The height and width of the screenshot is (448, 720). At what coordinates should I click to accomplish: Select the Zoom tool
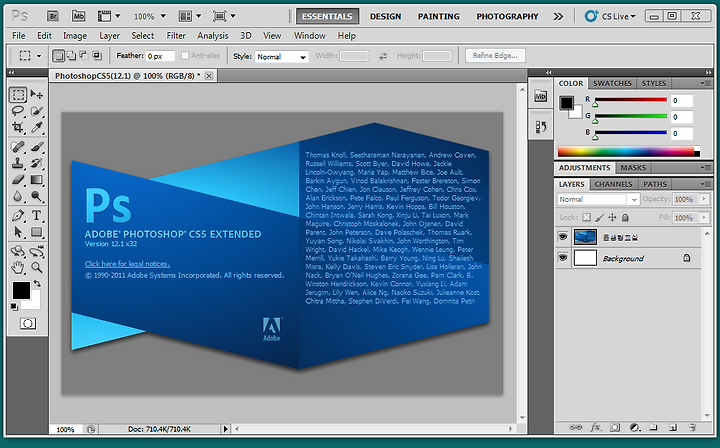point(37,267)
